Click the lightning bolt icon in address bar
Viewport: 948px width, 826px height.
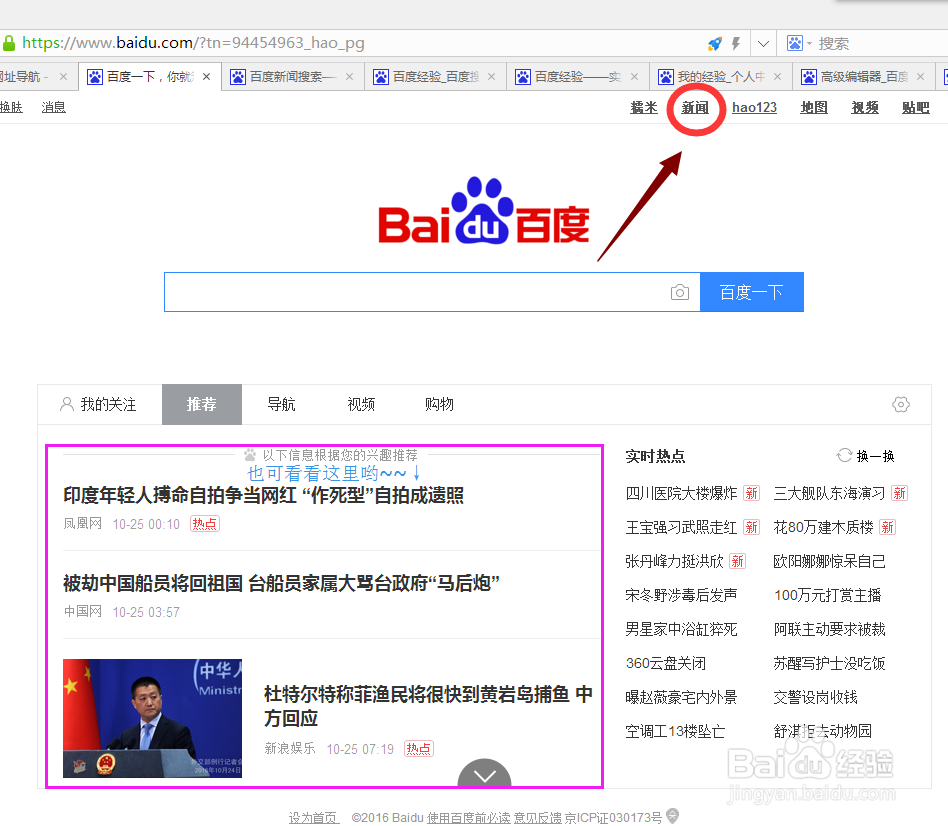click(x=736, y=44)
